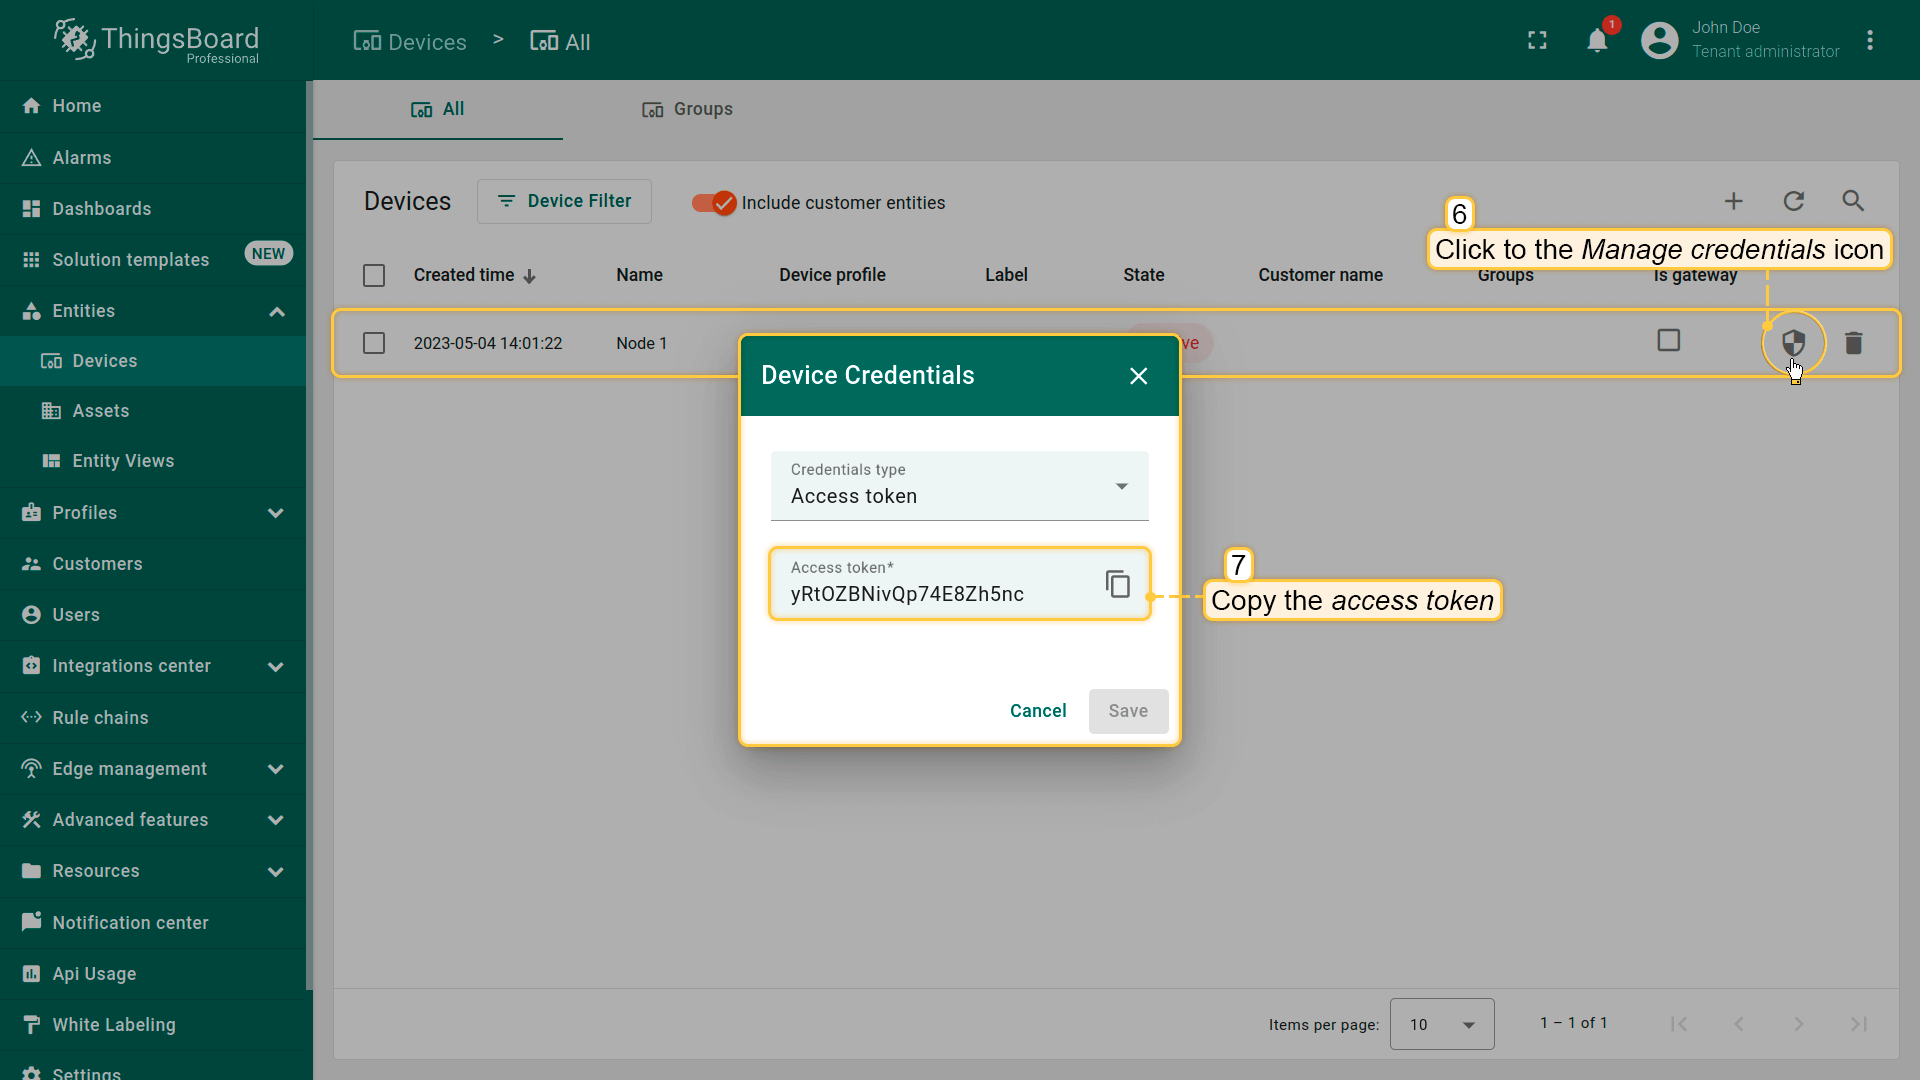Open the Credentials type dropdown

(959, 486)
